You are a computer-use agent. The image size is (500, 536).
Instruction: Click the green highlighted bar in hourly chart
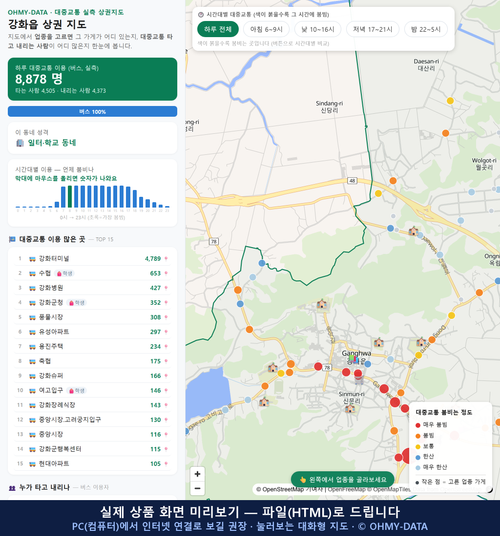(70, 197)
